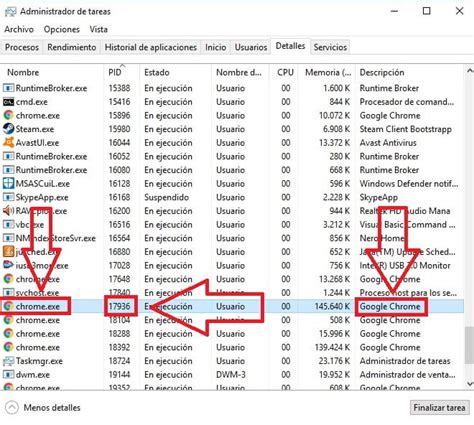Click the Chrome icon on PID 18392 row
The image size is (474, 425).
pyautogui.click(x=8, y=347)
